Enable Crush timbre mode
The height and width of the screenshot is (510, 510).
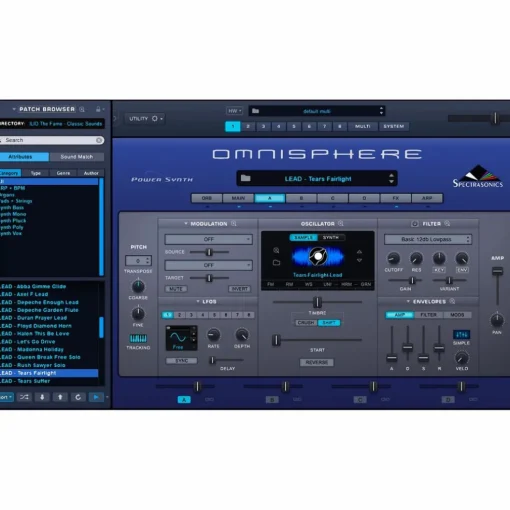pos(305,323)
